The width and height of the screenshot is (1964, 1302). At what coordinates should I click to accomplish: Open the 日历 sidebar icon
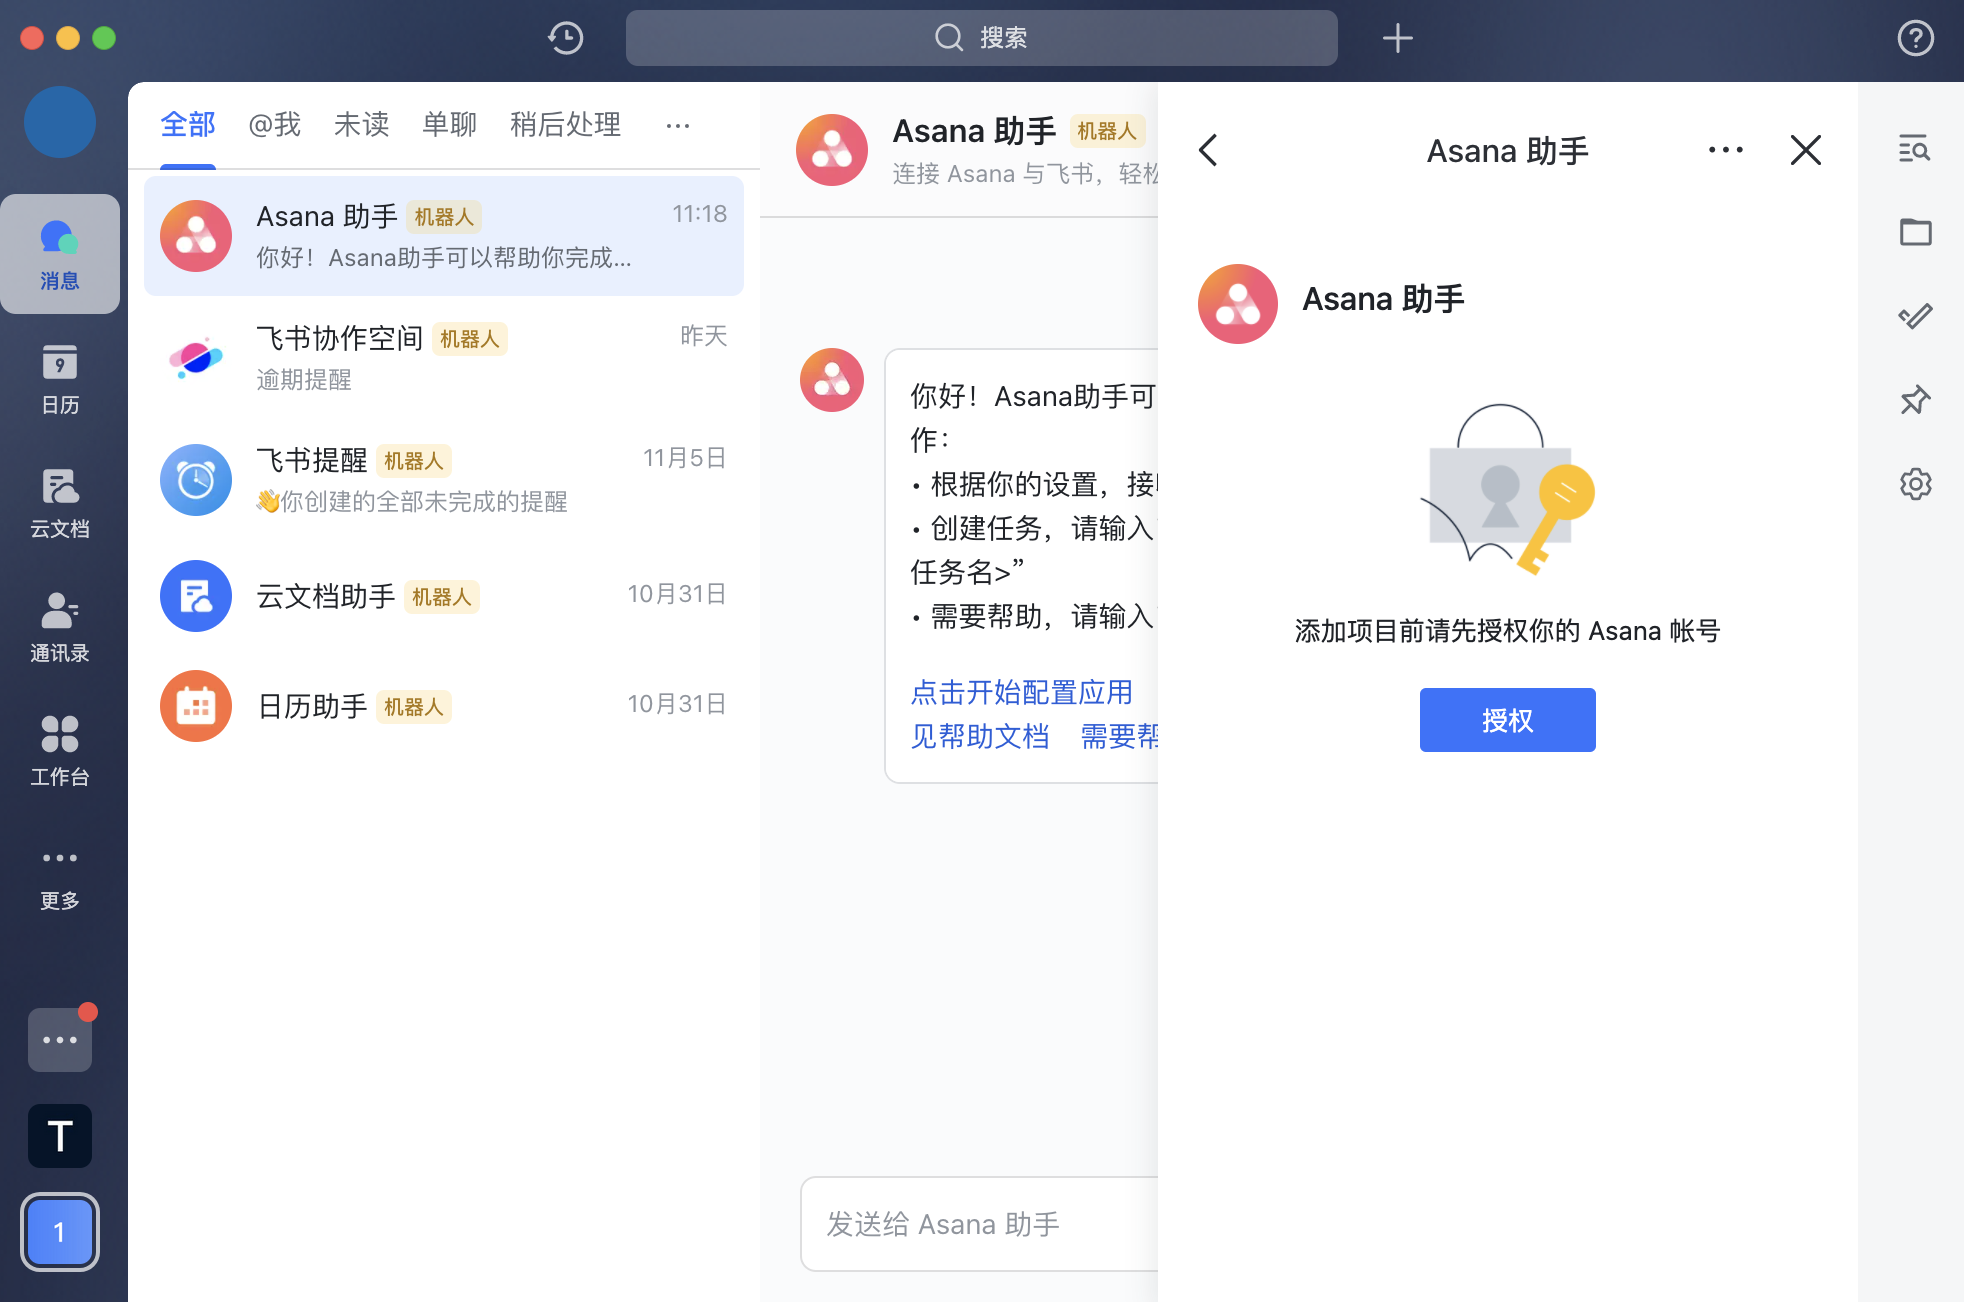60,380
